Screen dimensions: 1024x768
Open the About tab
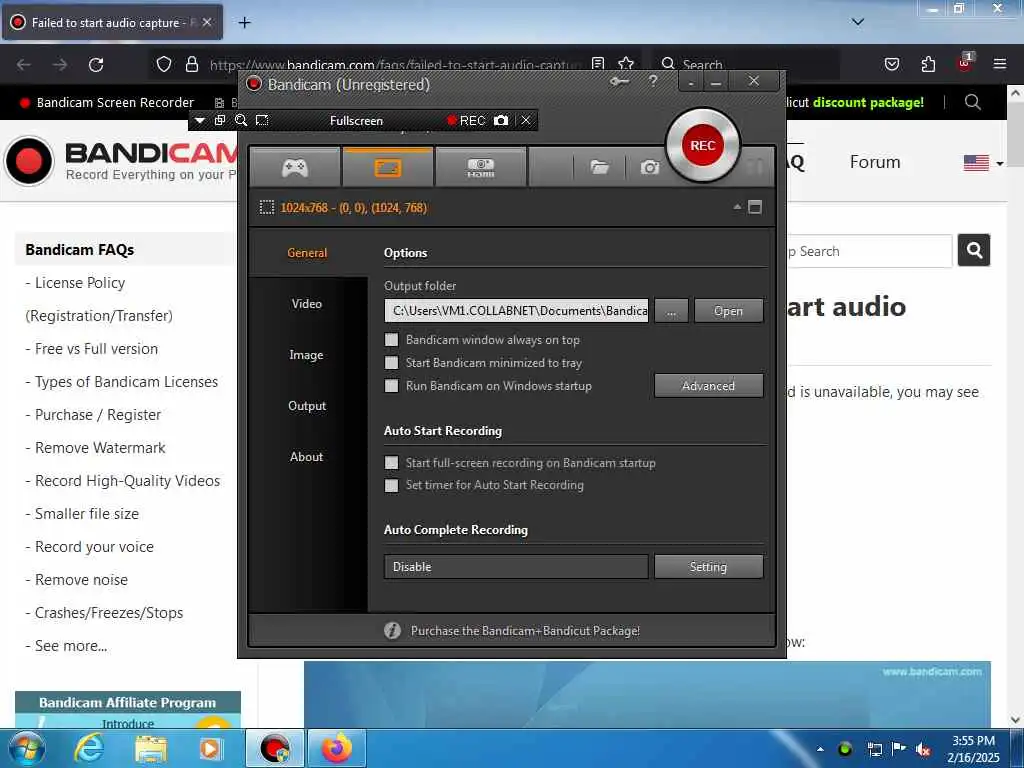[x=307, y=456]
